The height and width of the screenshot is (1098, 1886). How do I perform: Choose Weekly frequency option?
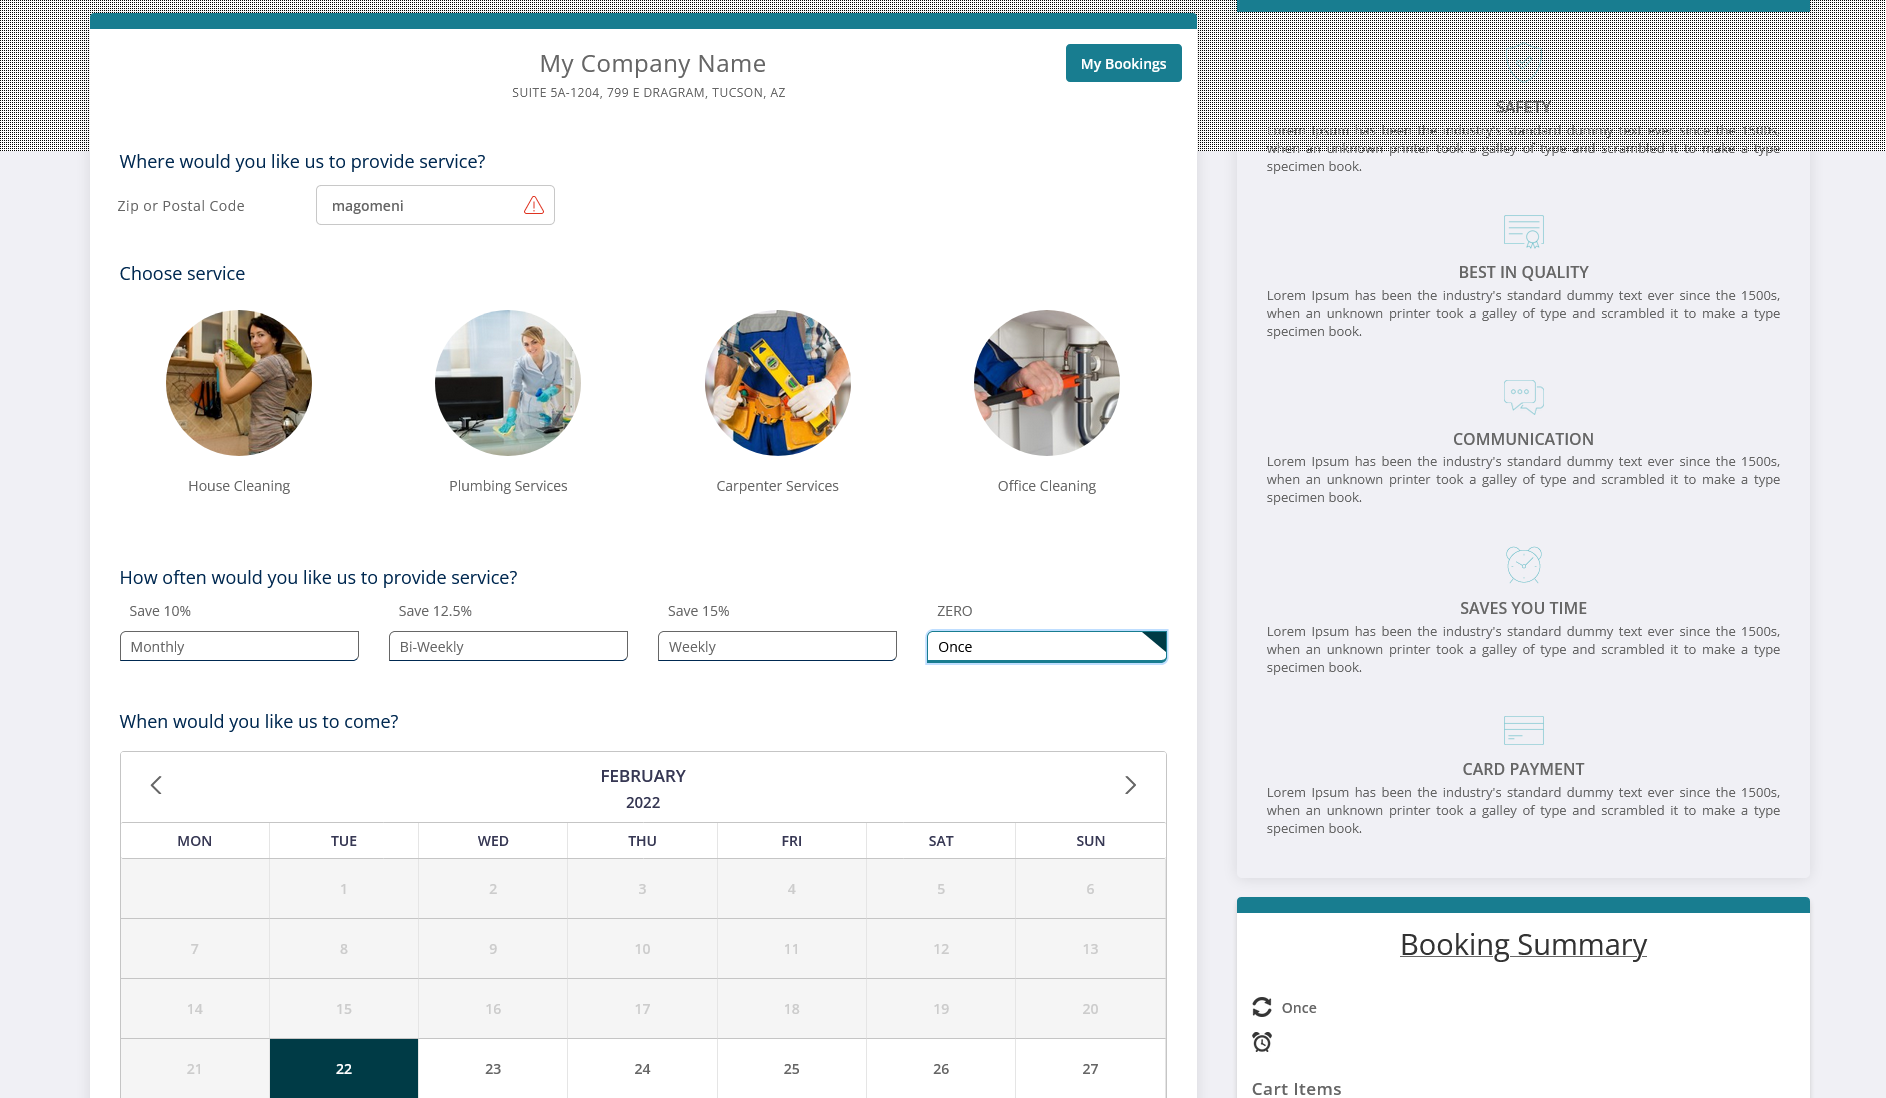[x=777, y=646]
